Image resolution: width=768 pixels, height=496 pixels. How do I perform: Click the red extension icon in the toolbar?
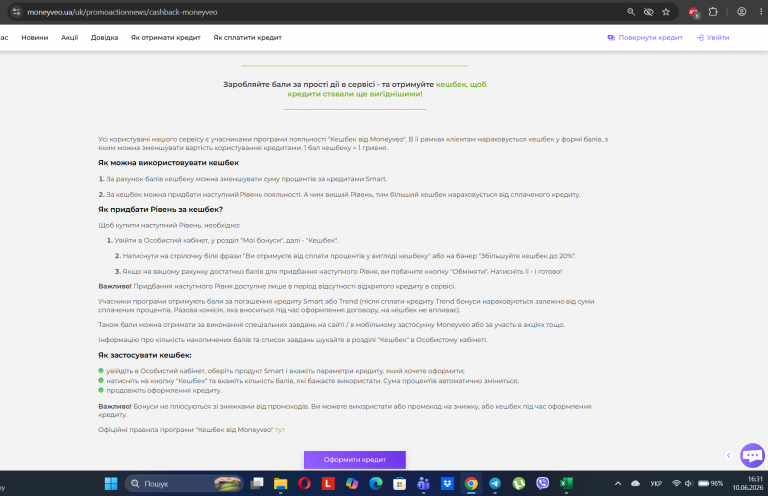tap(694, 13)
